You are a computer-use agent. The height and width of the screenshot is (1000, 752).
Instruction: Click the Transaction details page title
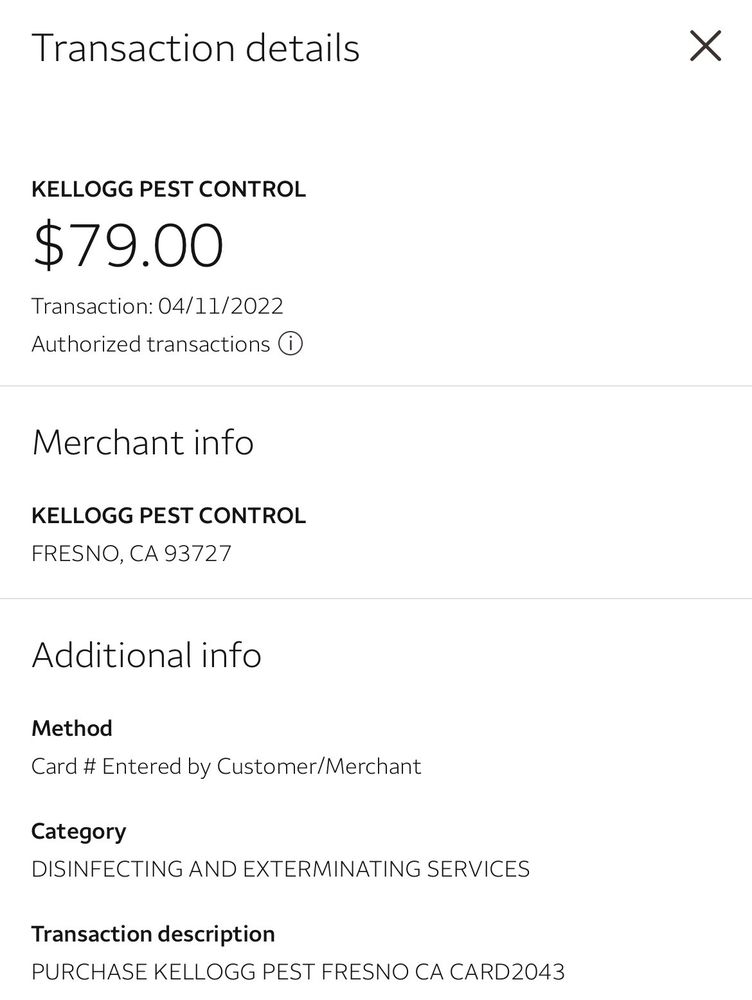click(x=195, y=48)
